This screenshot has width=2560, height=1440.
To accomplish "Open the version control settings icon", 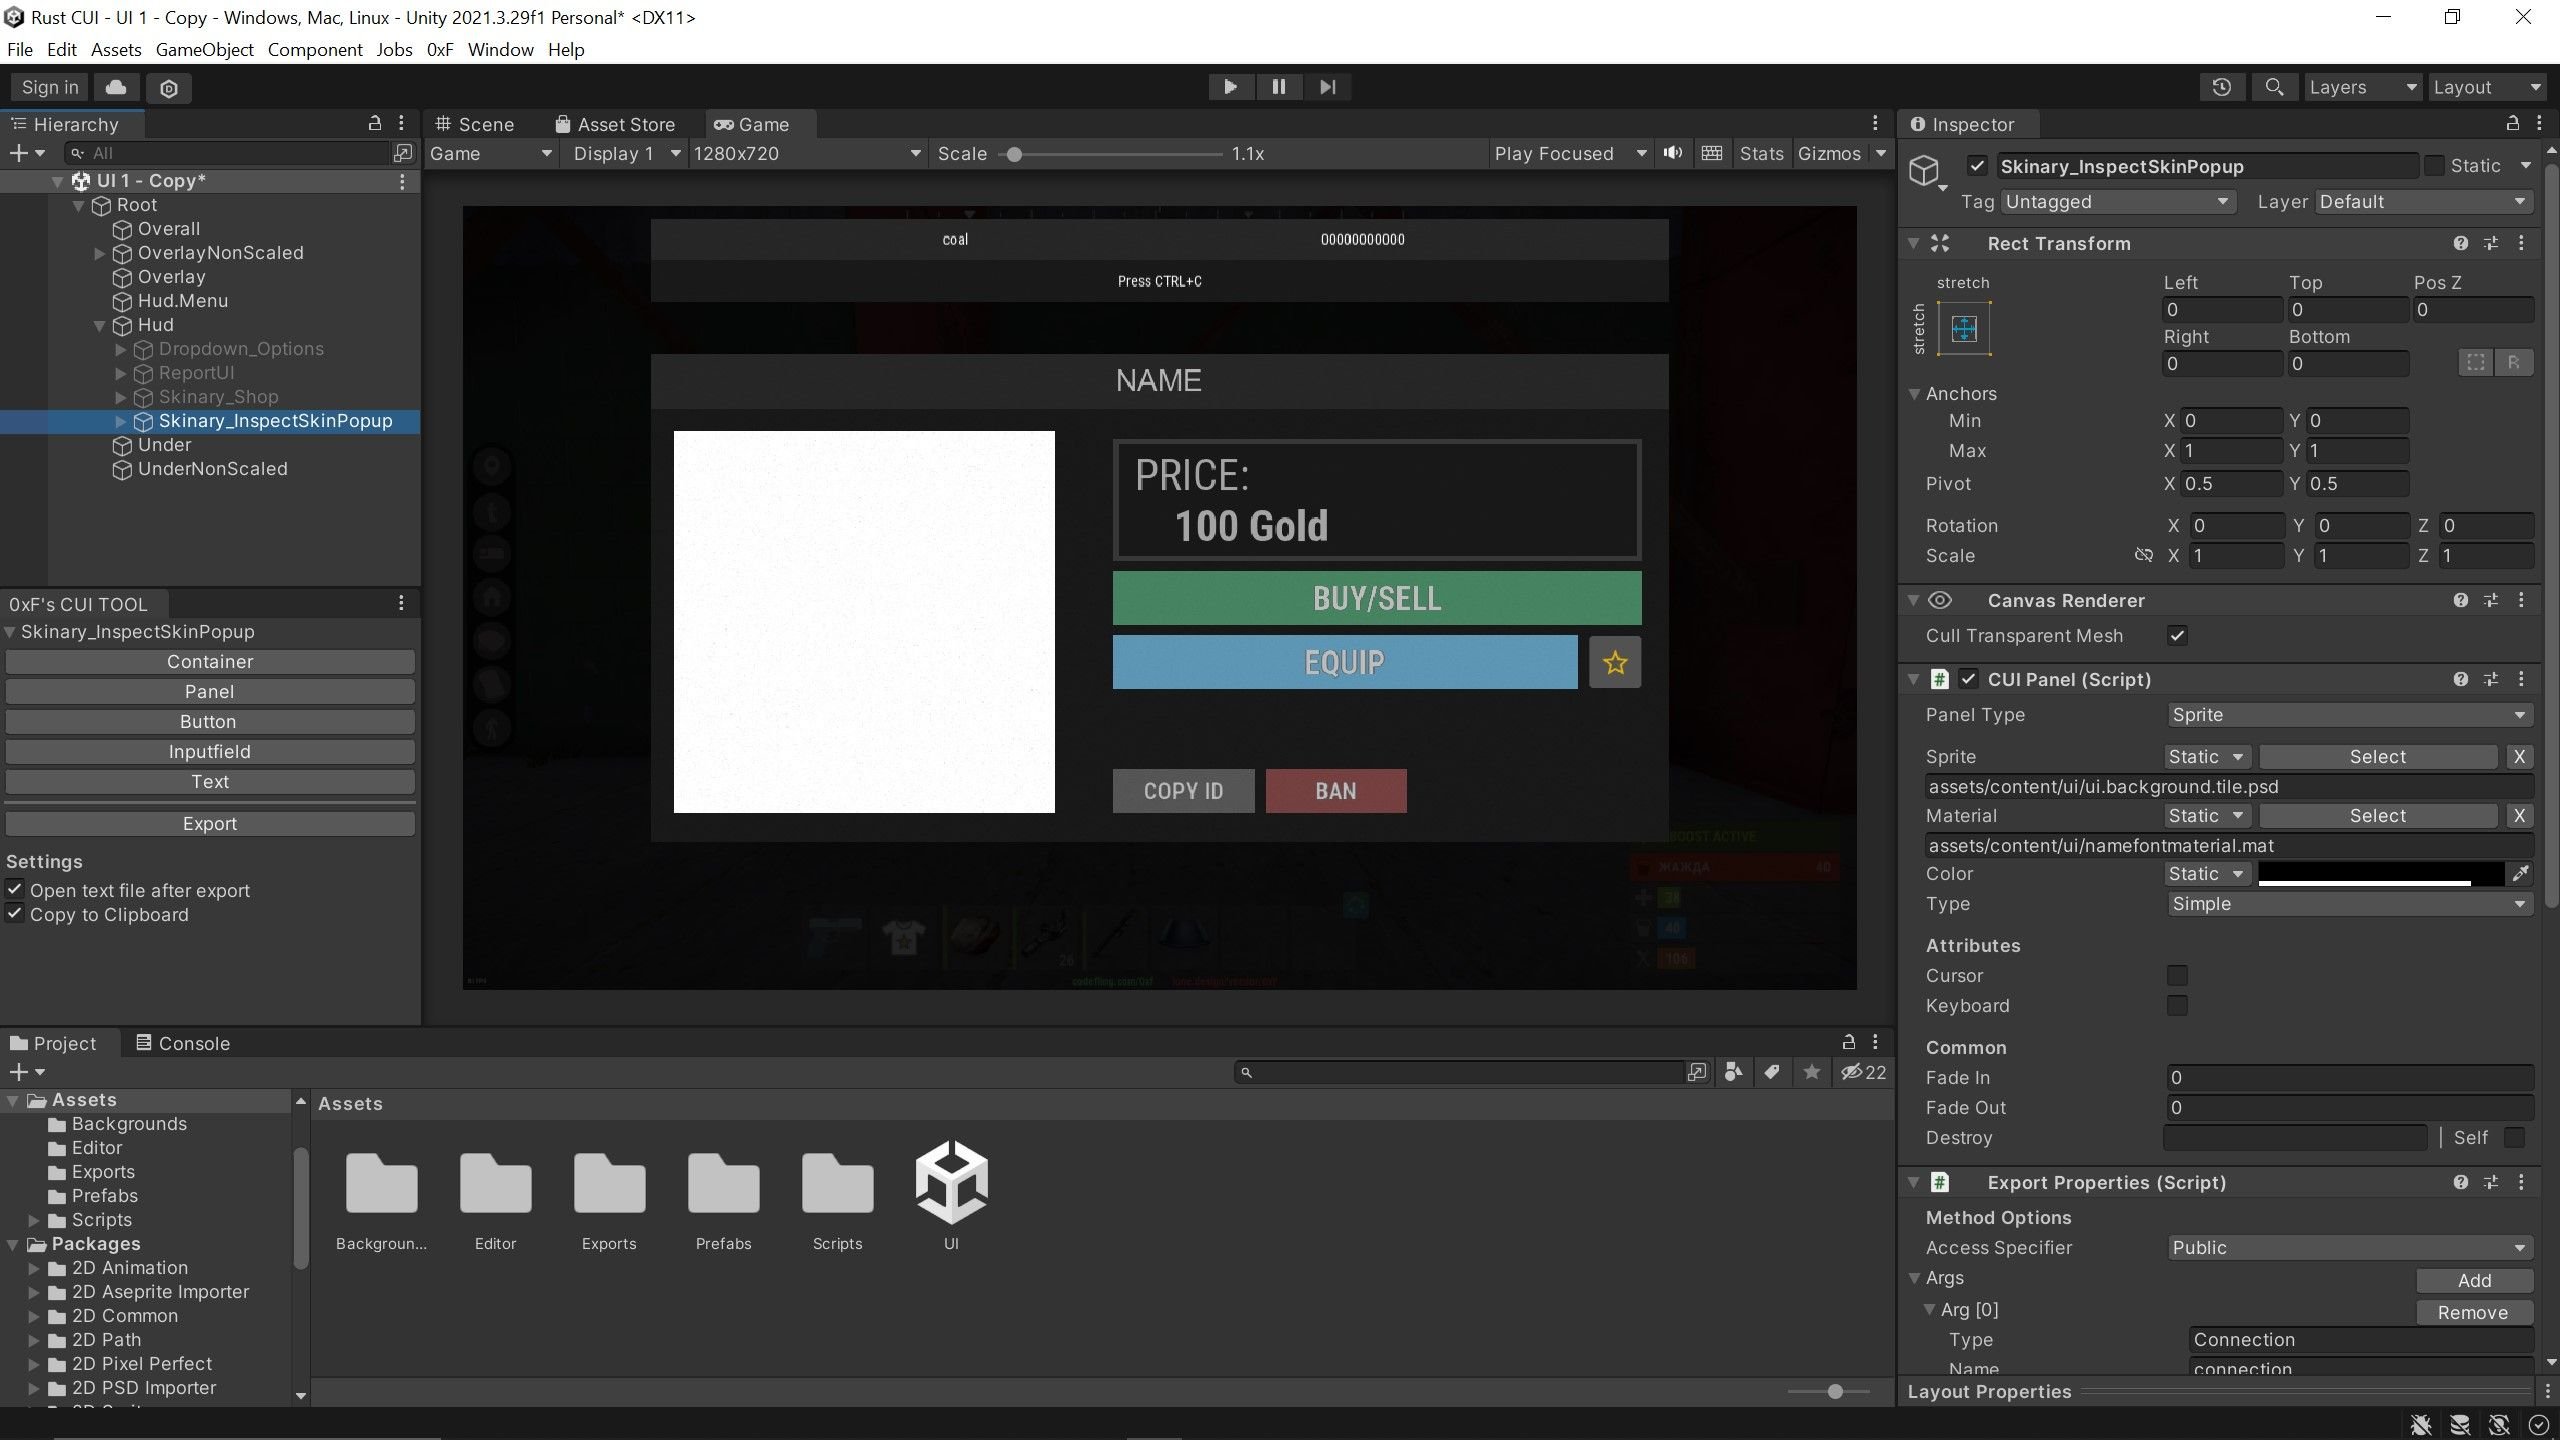I will (x=169, y=88).
